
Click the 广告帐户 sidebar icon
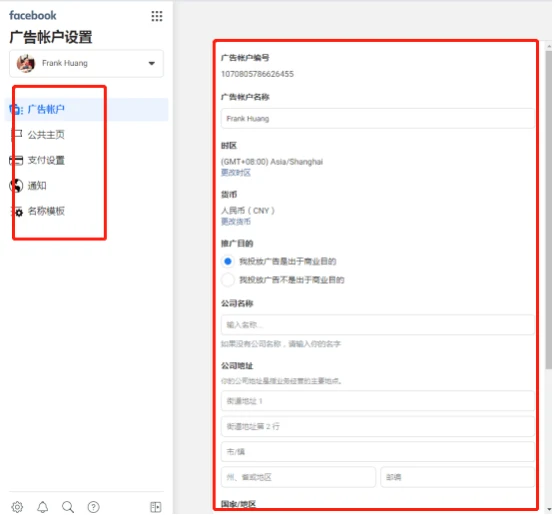coord(16,109)
